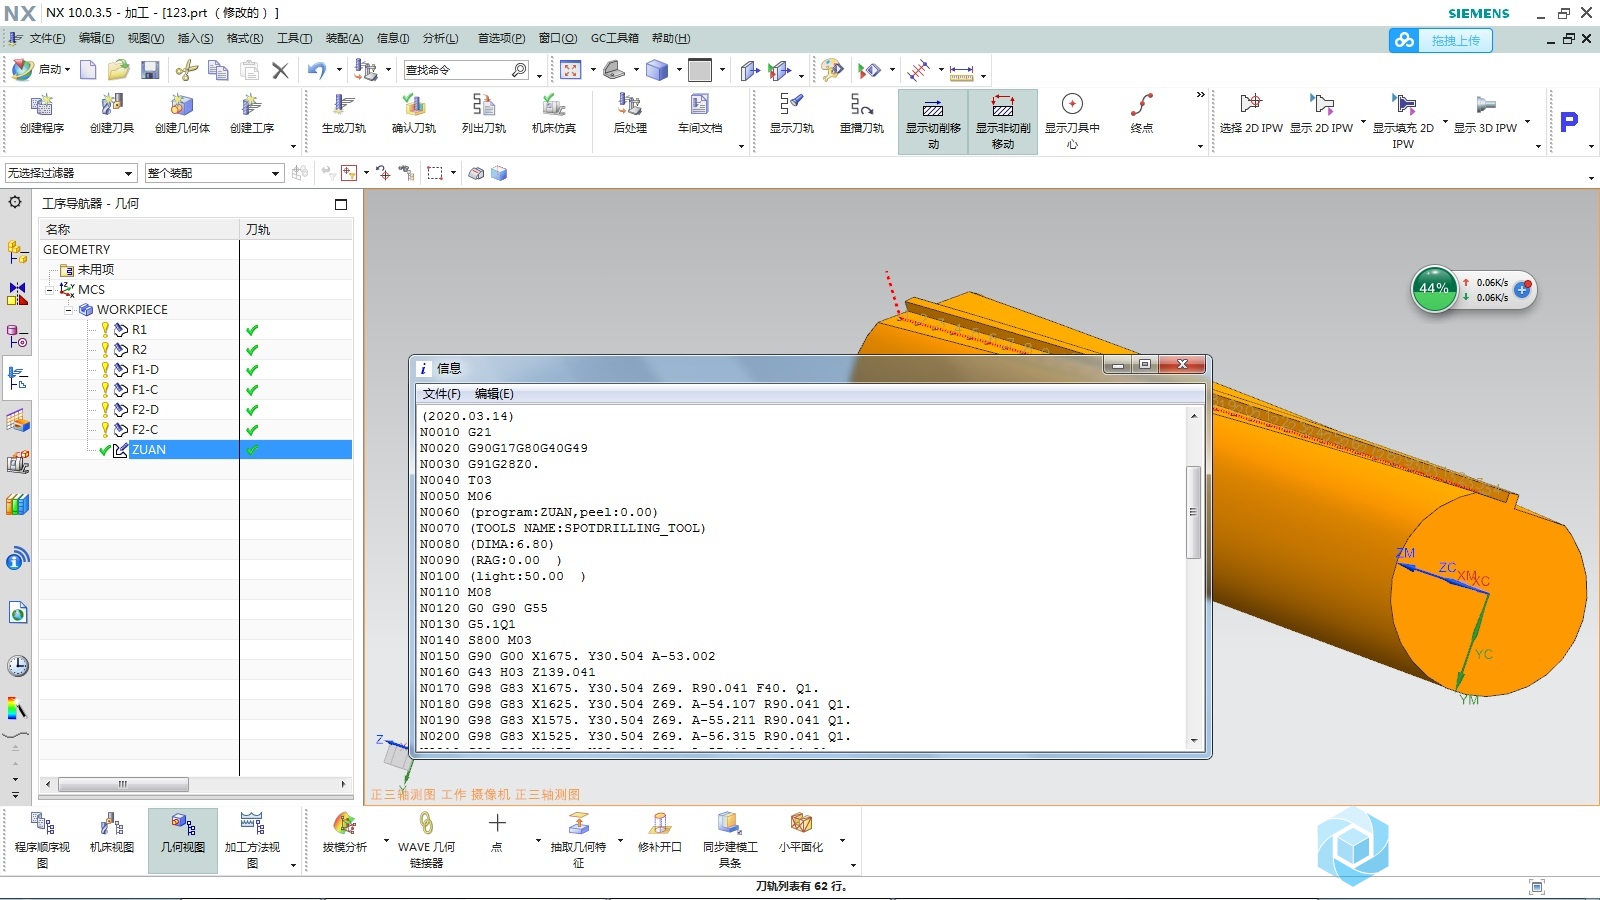Collapse the MCS tree node
1600x900 pixels.
(x=49, y=290)
